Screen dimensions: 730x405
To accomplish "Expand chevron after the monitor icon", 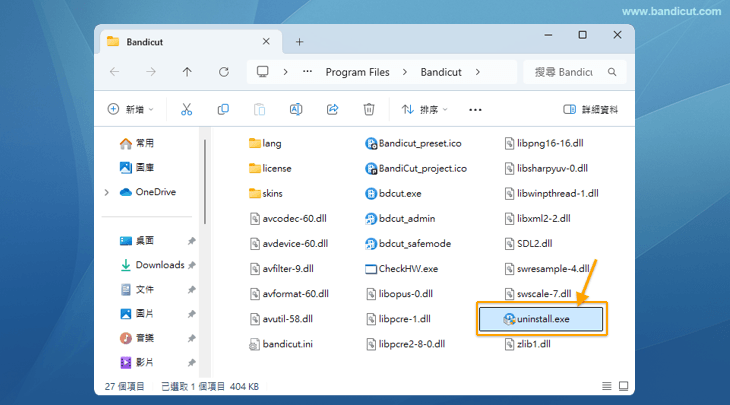I will point(285,72).
